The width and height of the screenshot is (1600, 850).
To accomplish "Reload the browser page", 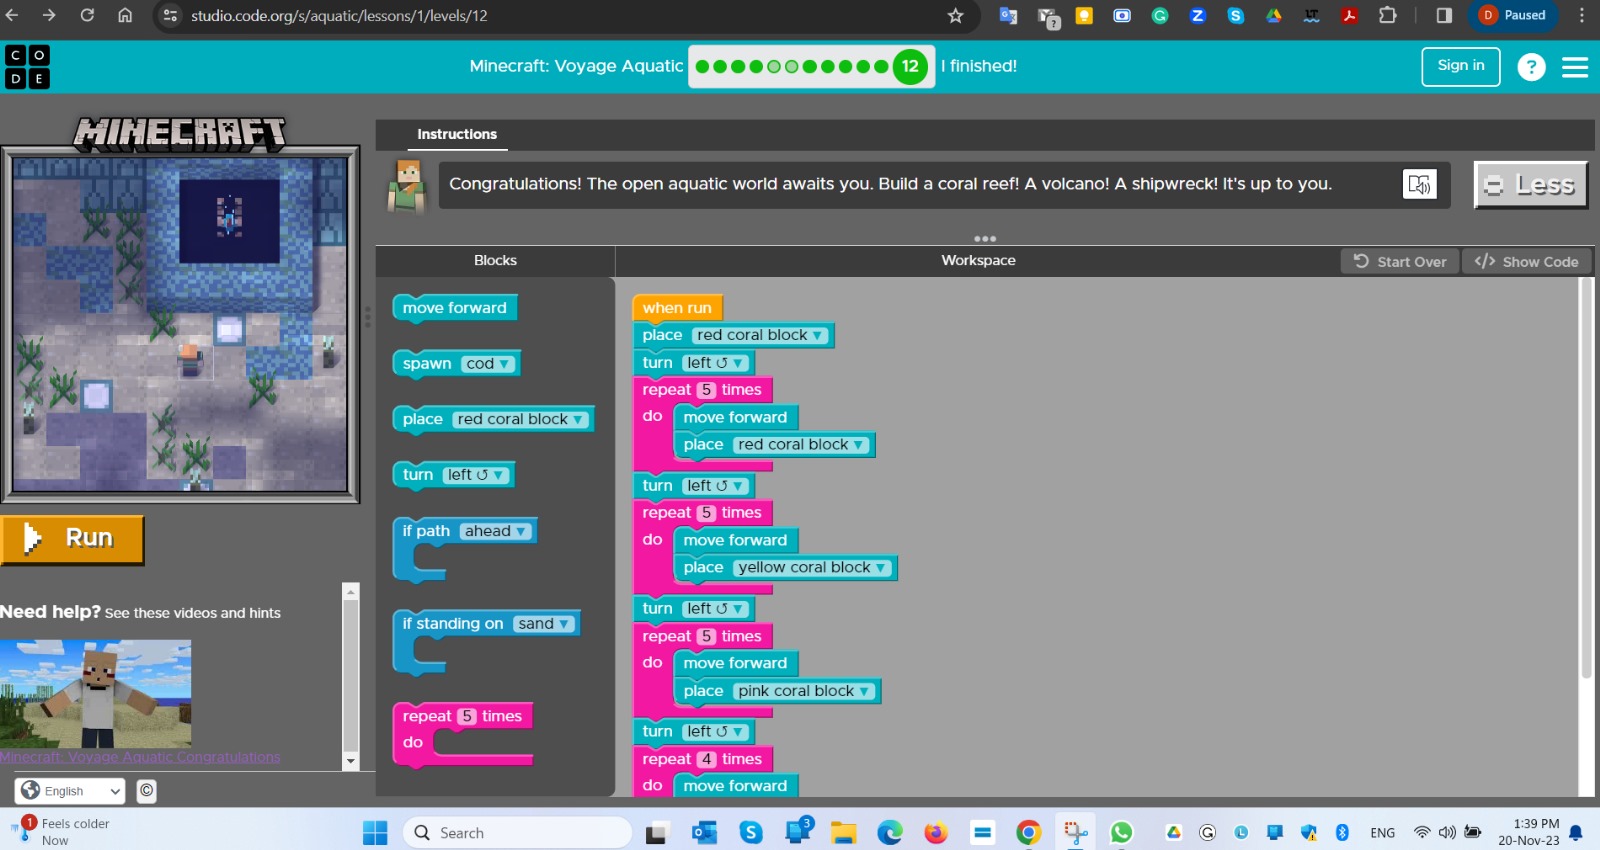I will click(x=87, y=15).
